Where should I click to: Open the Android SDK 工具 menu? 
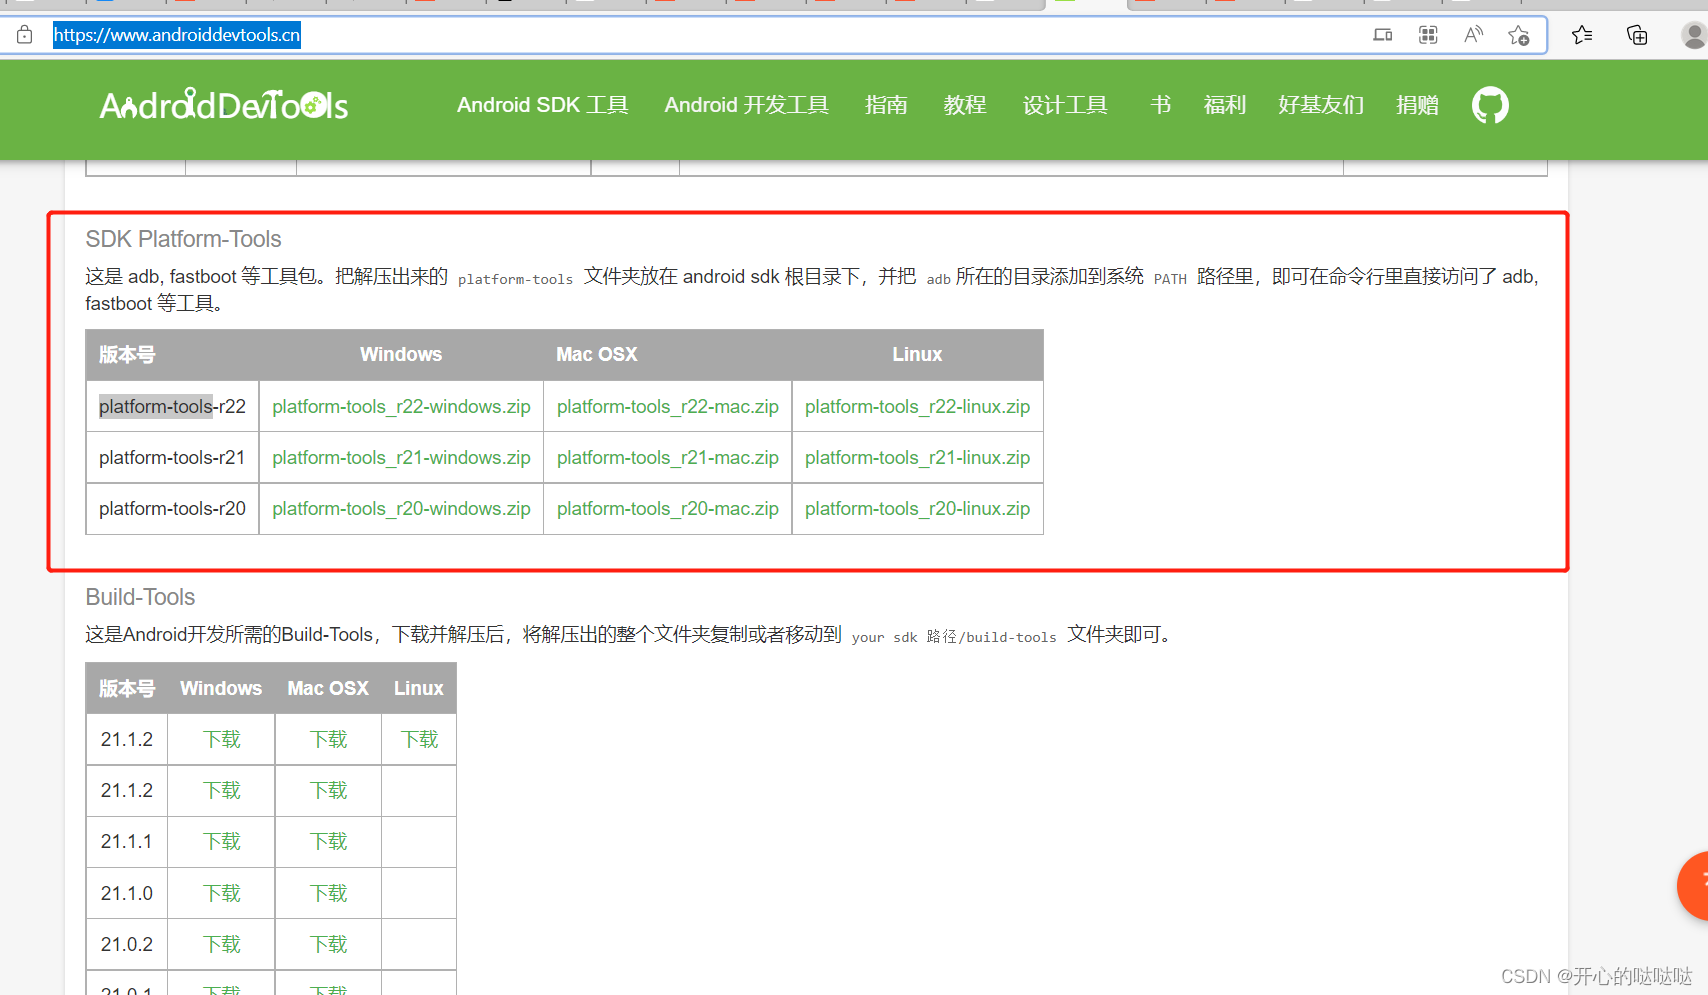pos(543,105)
